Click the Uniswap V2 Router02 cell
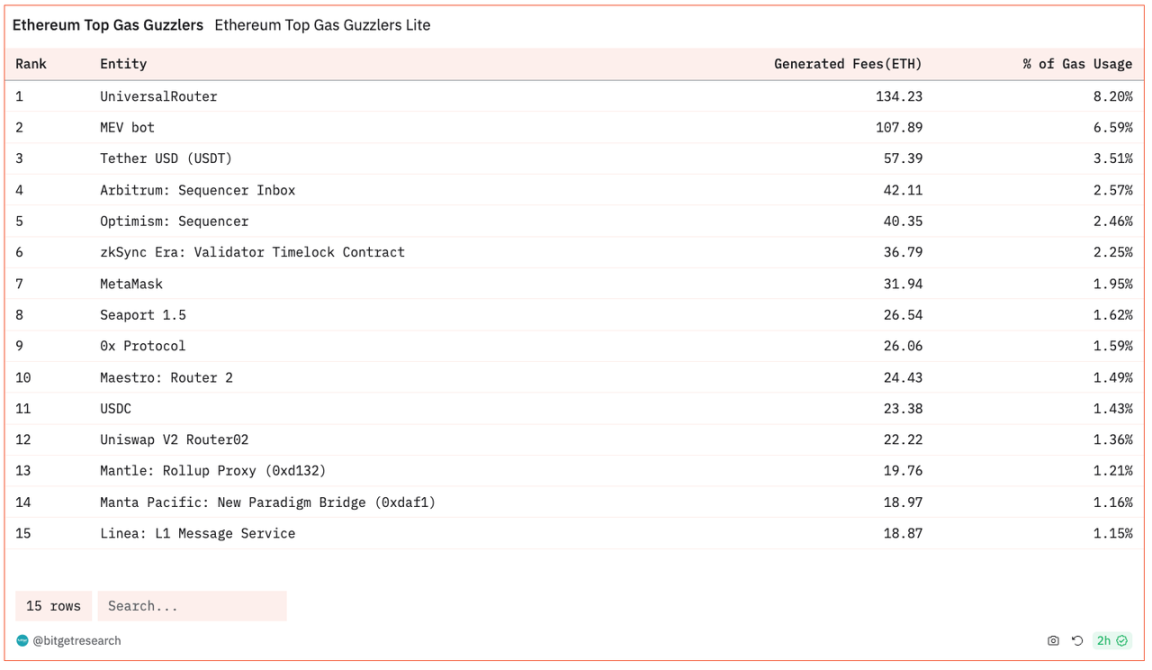Image resolution: width=1152 pixels, height=670 pixels. coord(174,440)
